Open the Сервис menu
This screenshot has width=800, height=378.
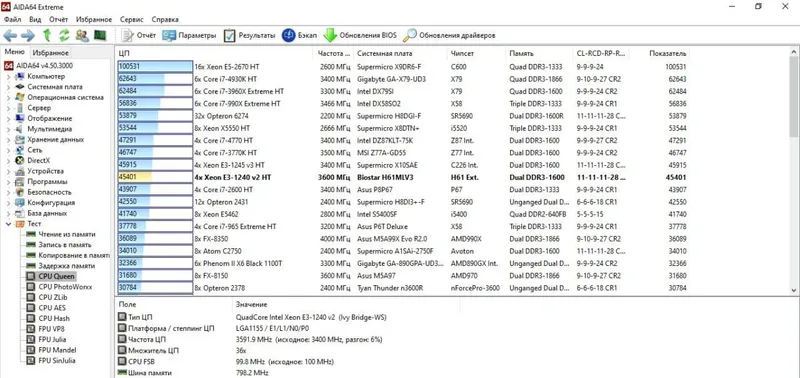click(x=132, y=19)
